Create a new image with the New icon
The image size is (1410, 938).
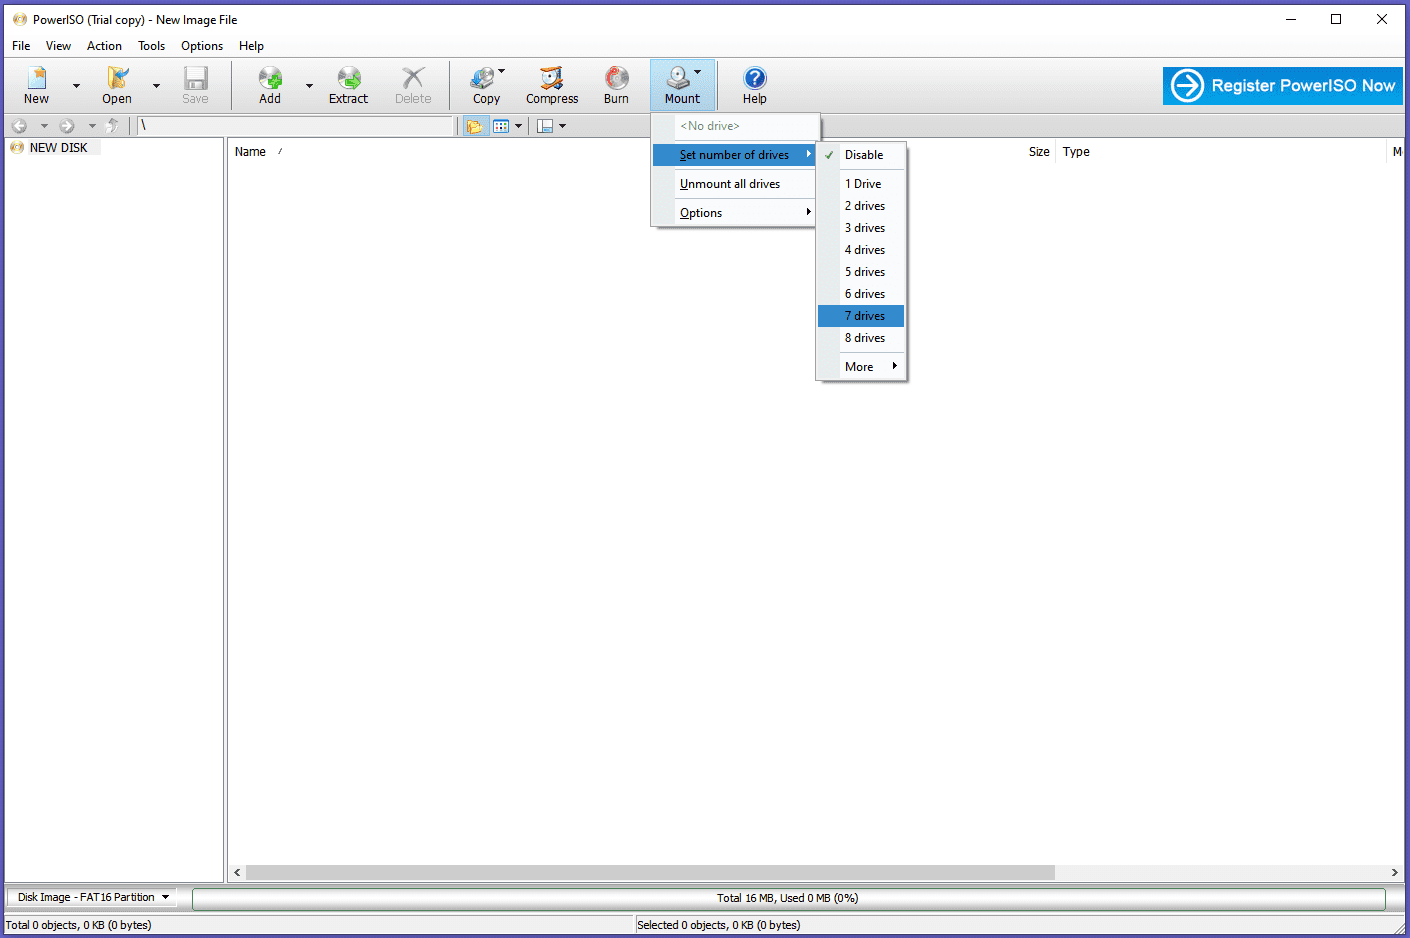click(36, 85)
